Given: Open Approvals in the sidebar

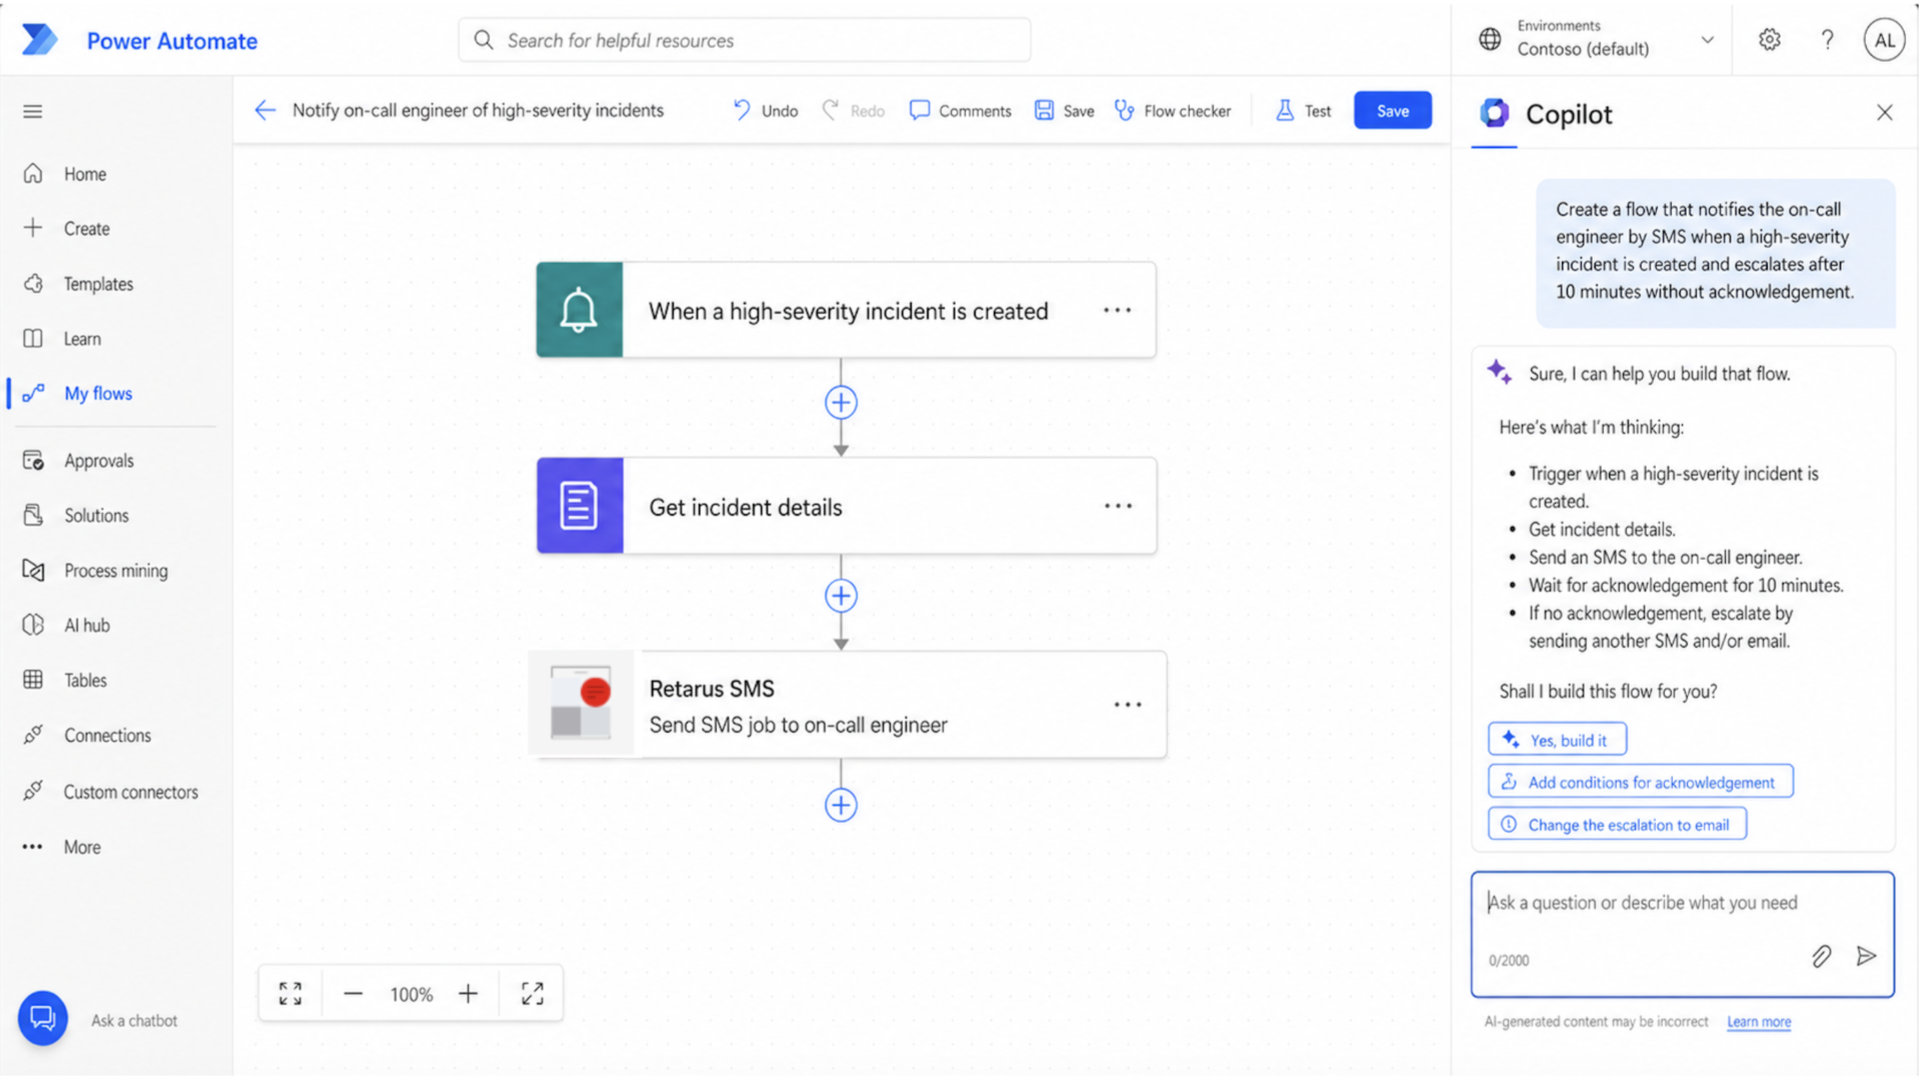Looking at the screenshot, I should point(99,460).
